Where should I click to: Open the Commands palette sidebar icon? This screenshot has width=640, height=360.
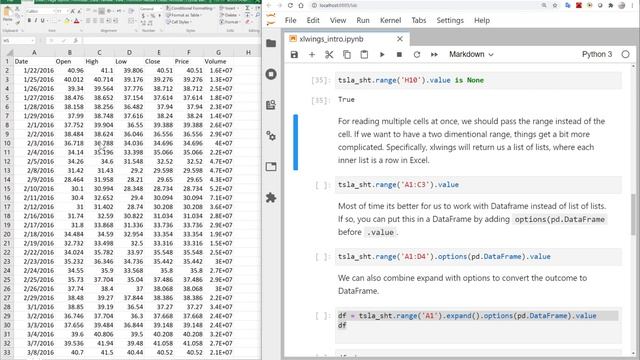[x=271, y=105]
